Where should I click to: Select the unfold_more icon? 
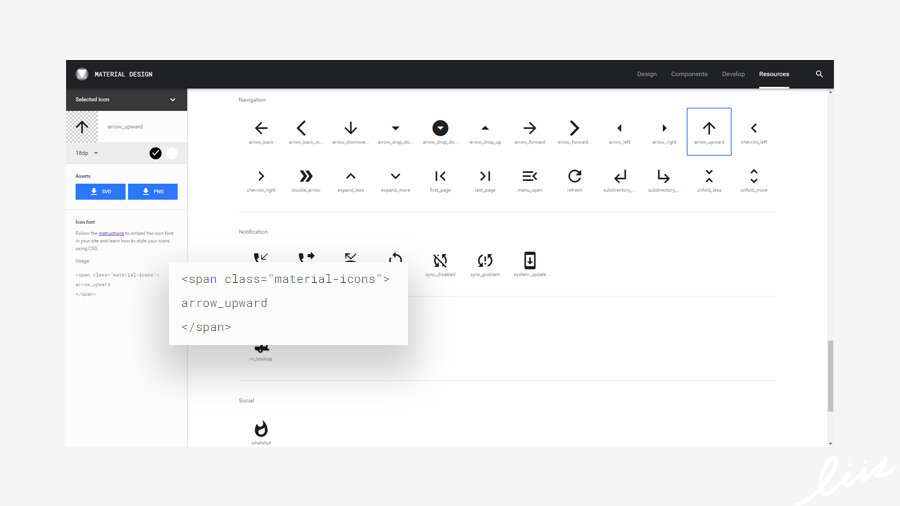[754, 176]
